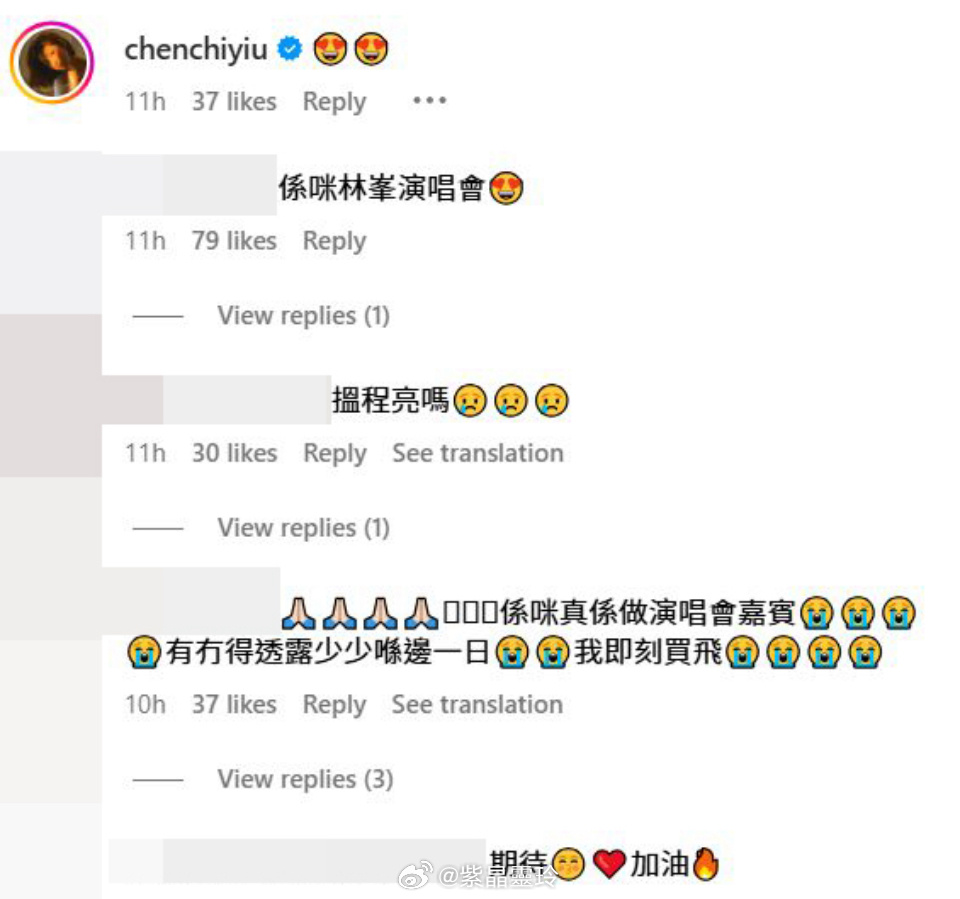View the 79 likes count

click(x=234, y=241)
